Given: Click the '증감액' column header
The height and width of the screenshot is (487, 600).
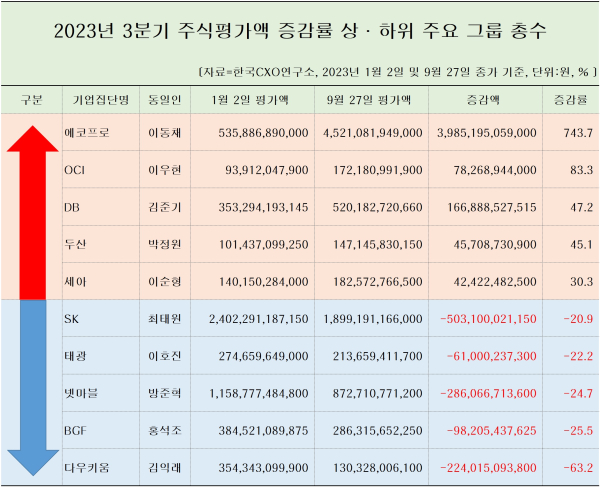Looking at the screenshot, I should point(483,100).
